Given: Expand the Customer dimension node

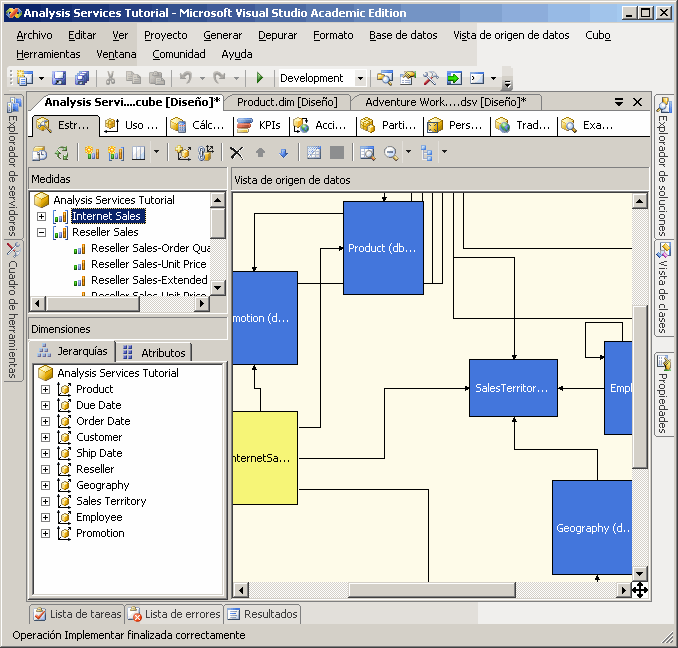Looking at the screenshot, I should click(45, 437).
